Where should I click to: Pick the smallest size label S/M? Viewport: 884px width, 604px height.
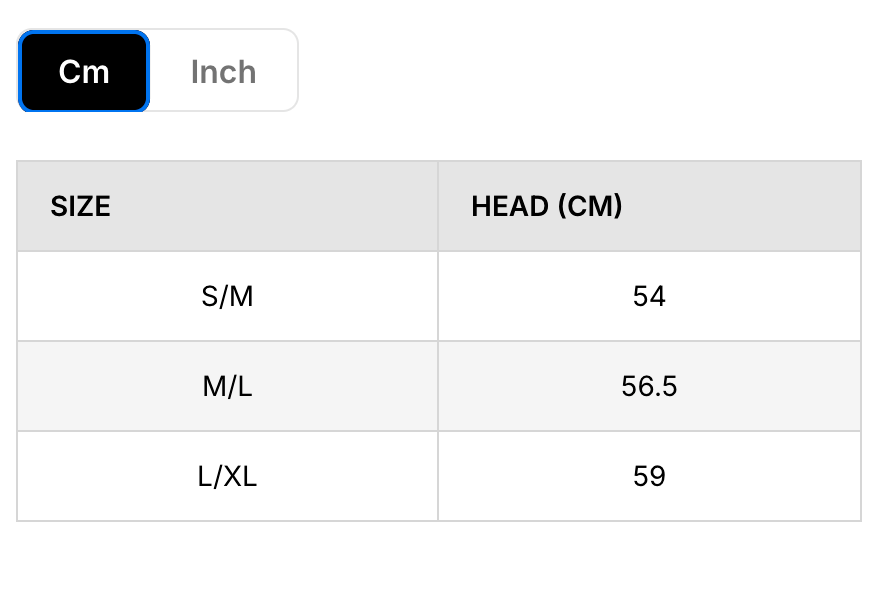(x=227, y=296)
